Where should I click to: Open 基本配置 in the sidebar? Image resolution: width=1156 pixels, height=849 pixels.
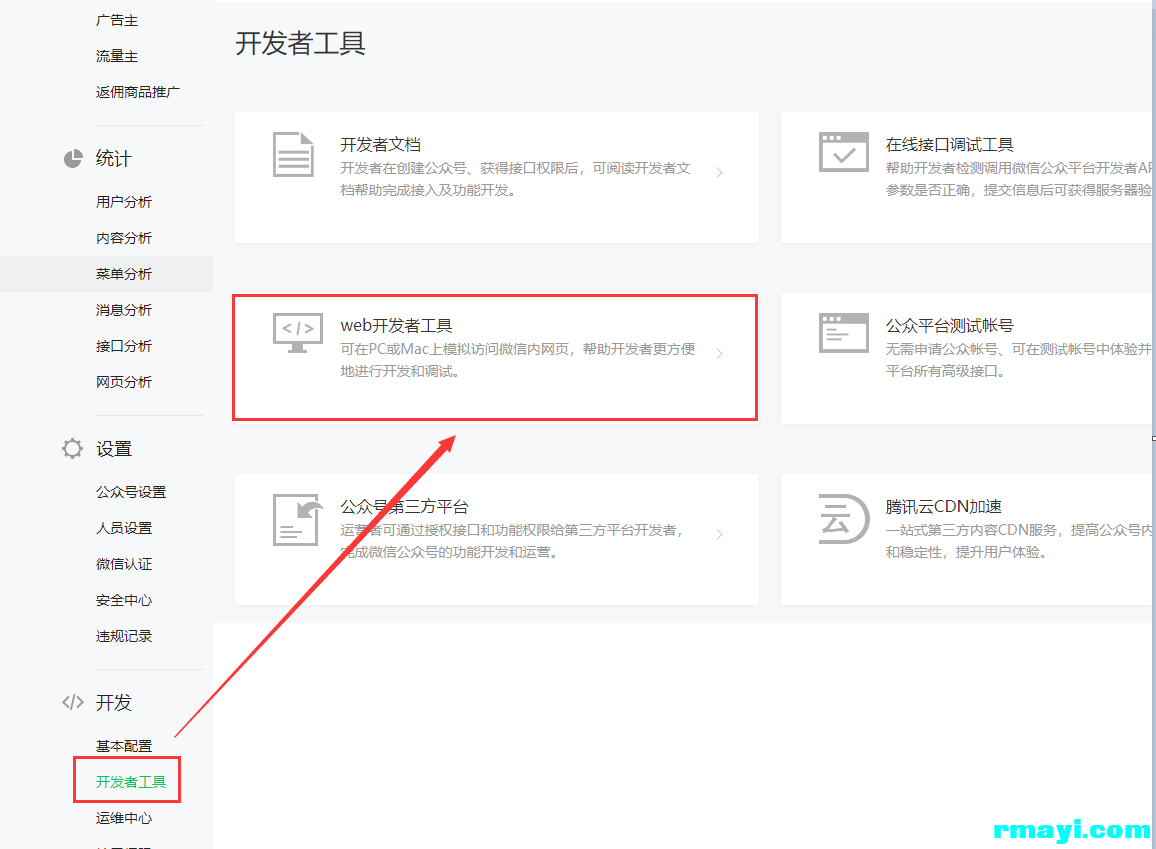(x=124, y=746)
